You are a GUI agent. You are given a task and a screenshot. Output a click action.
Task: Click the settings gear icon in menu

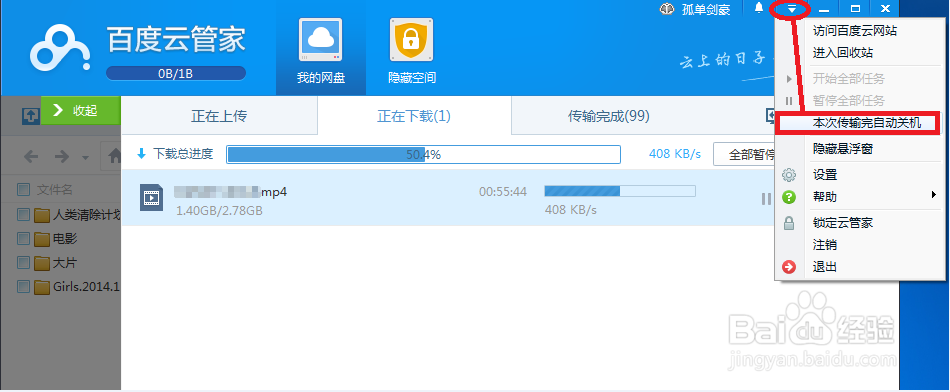pyautogui.click(x=789, y=175)
